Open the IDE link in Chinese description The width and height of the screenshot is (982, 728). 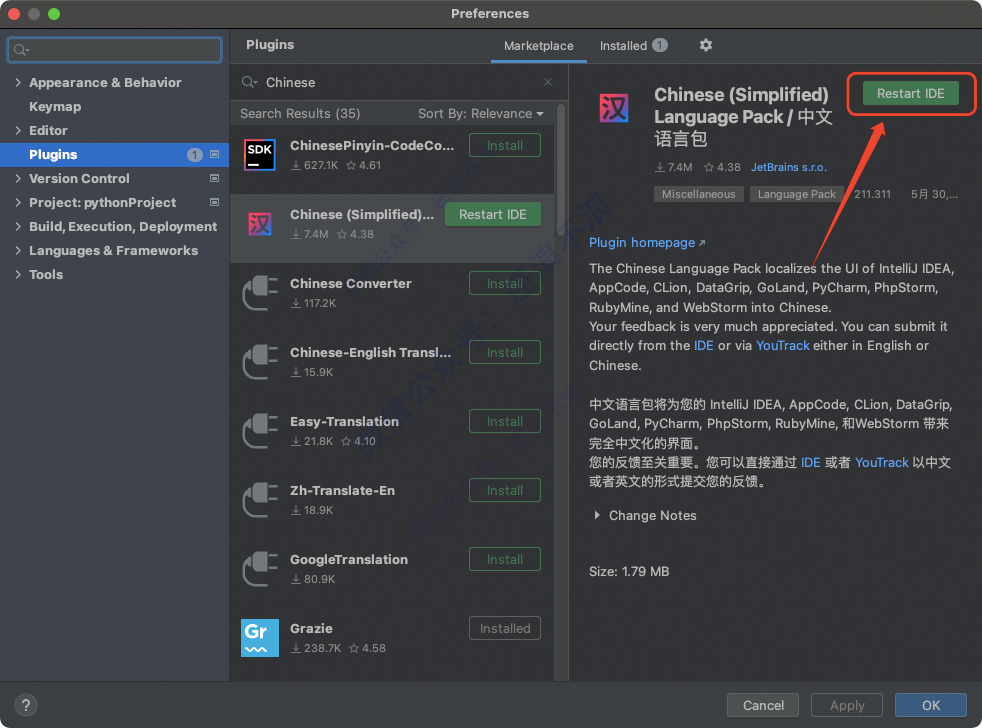click(x=810, y=462)
